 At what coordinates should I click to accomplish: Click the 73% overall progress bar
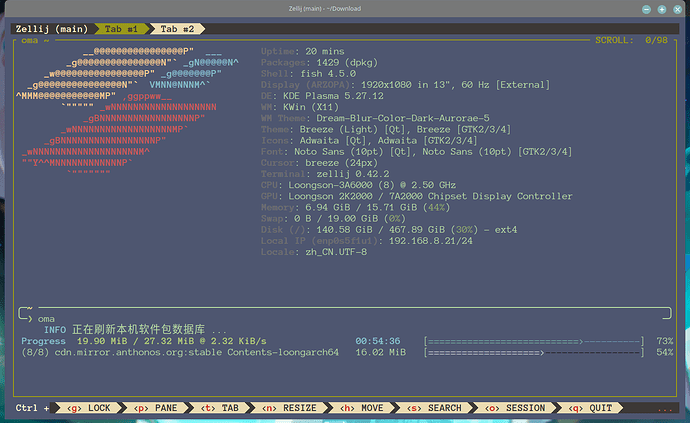point(534,341)
